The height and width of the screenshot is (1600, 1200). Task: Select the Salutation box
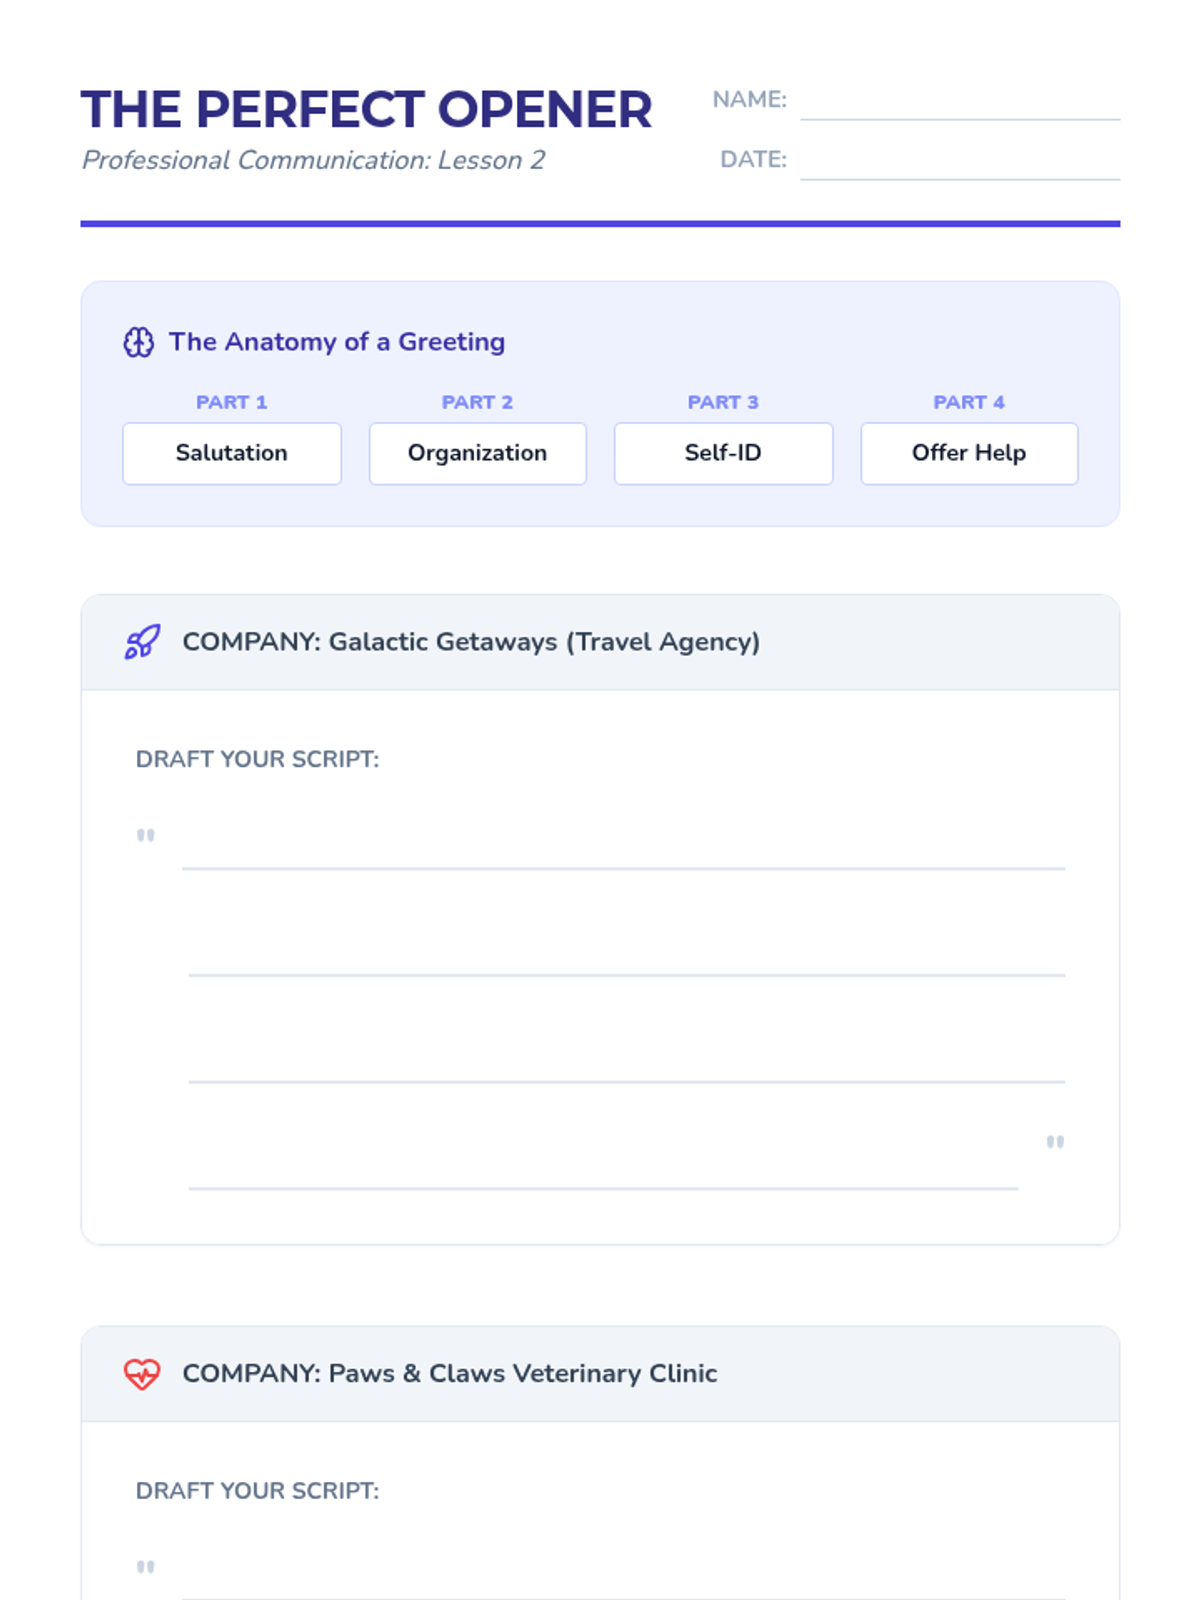pos(232,454)
